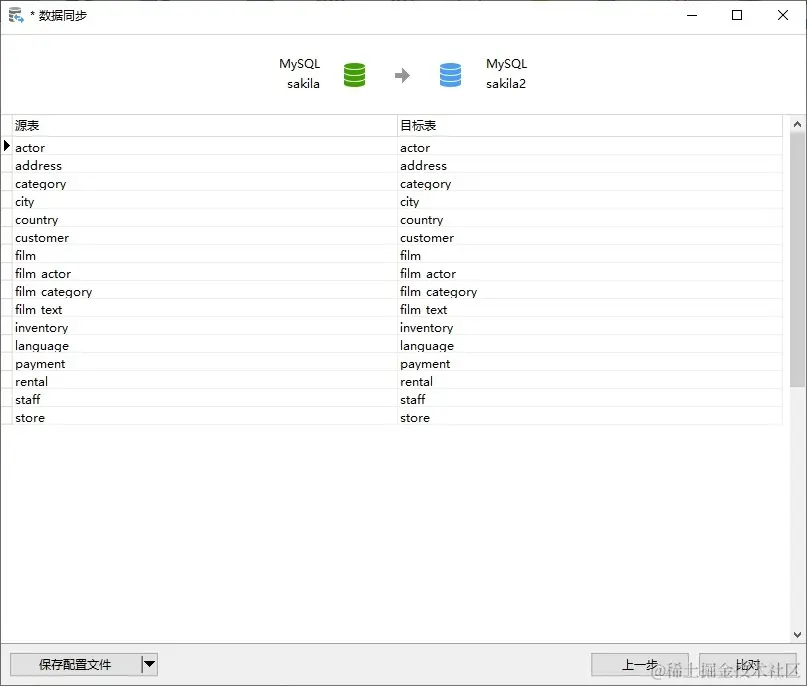Click target table cell actor
The height and width of the screenshot is (686, 807).
(590, 146)
